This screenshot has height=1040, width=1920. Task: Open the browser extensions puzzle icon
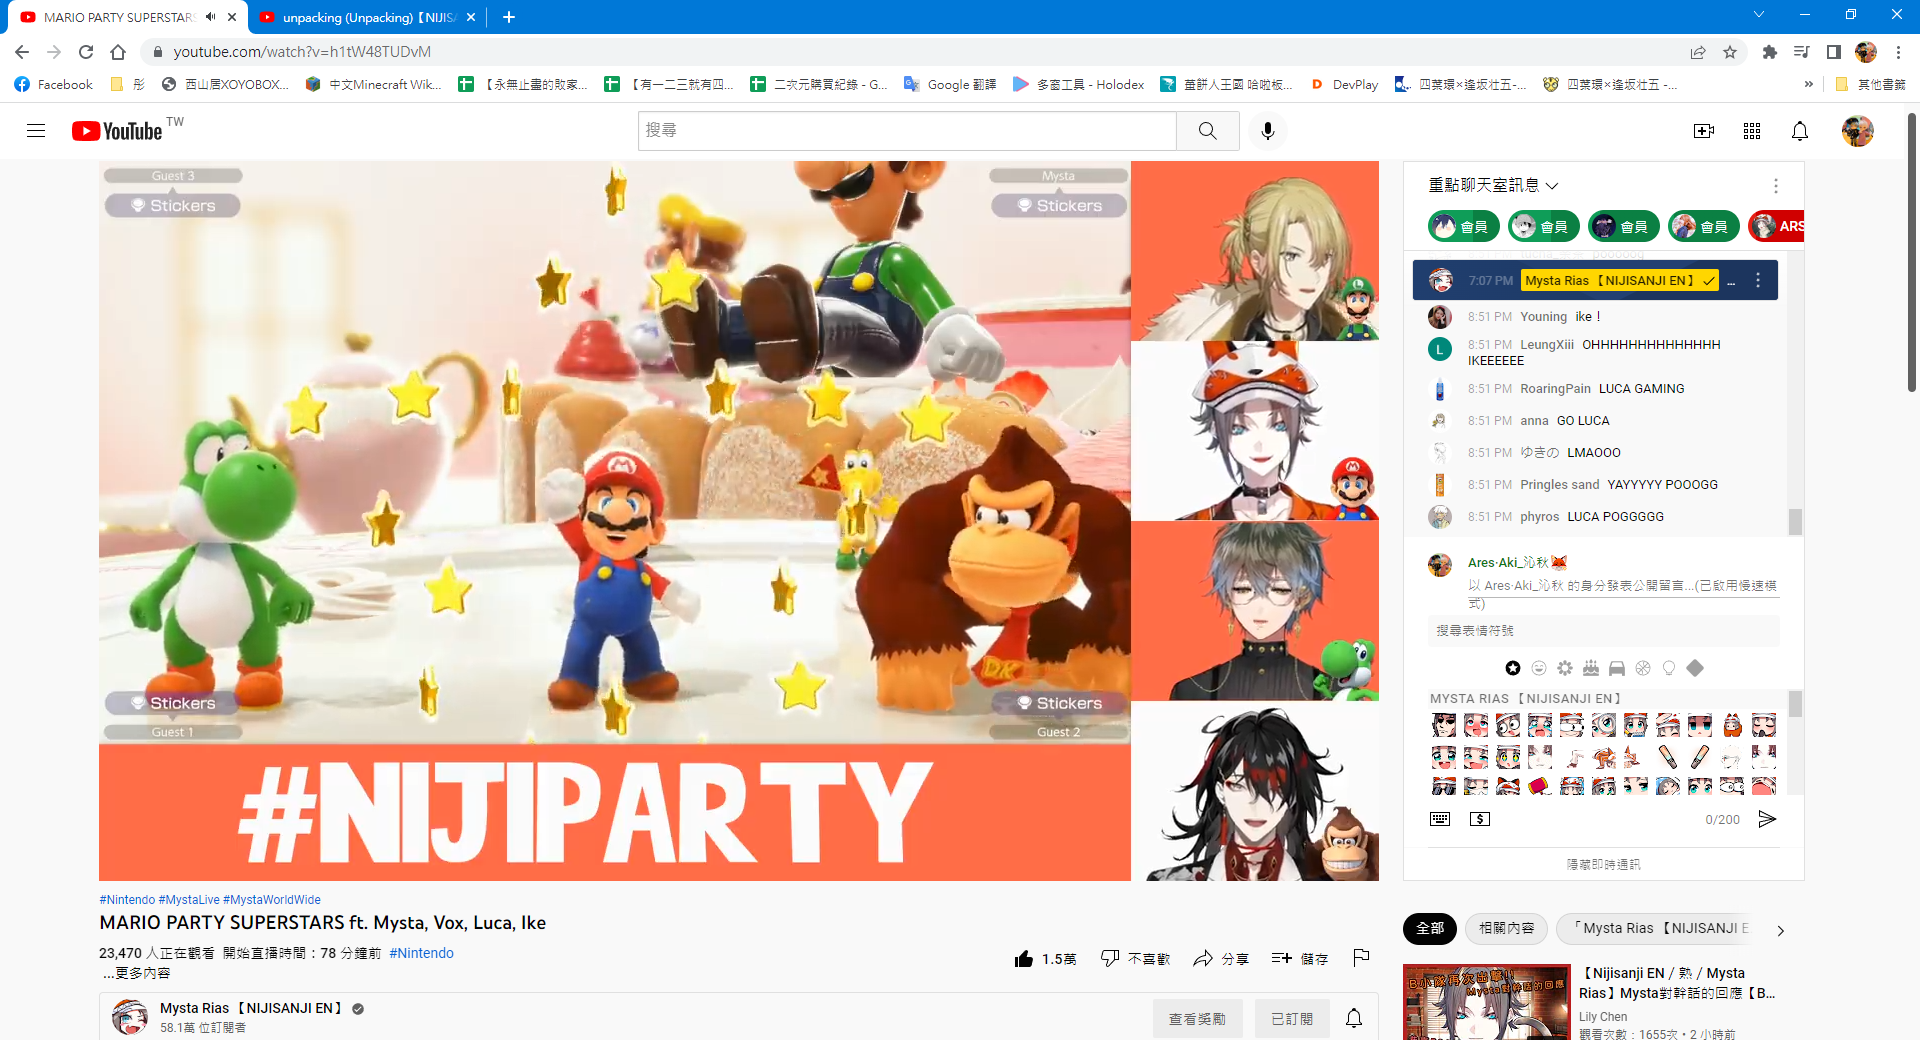pyautogui.click(x=1770, y=52)
